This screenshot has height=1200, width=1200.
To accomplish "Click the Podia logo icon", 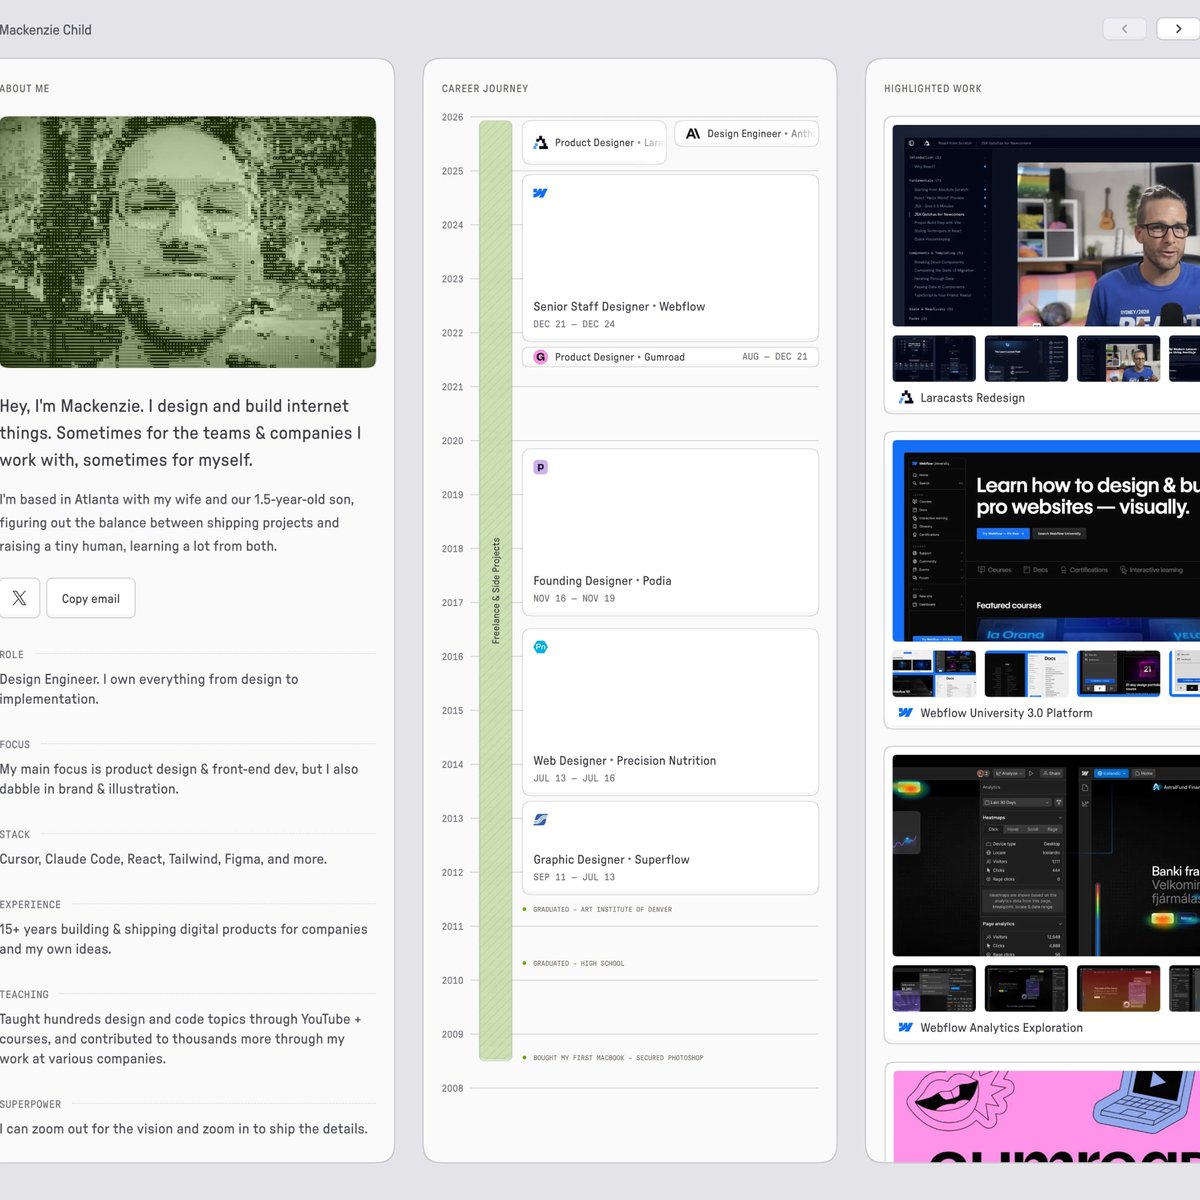I will coord(540,467).
